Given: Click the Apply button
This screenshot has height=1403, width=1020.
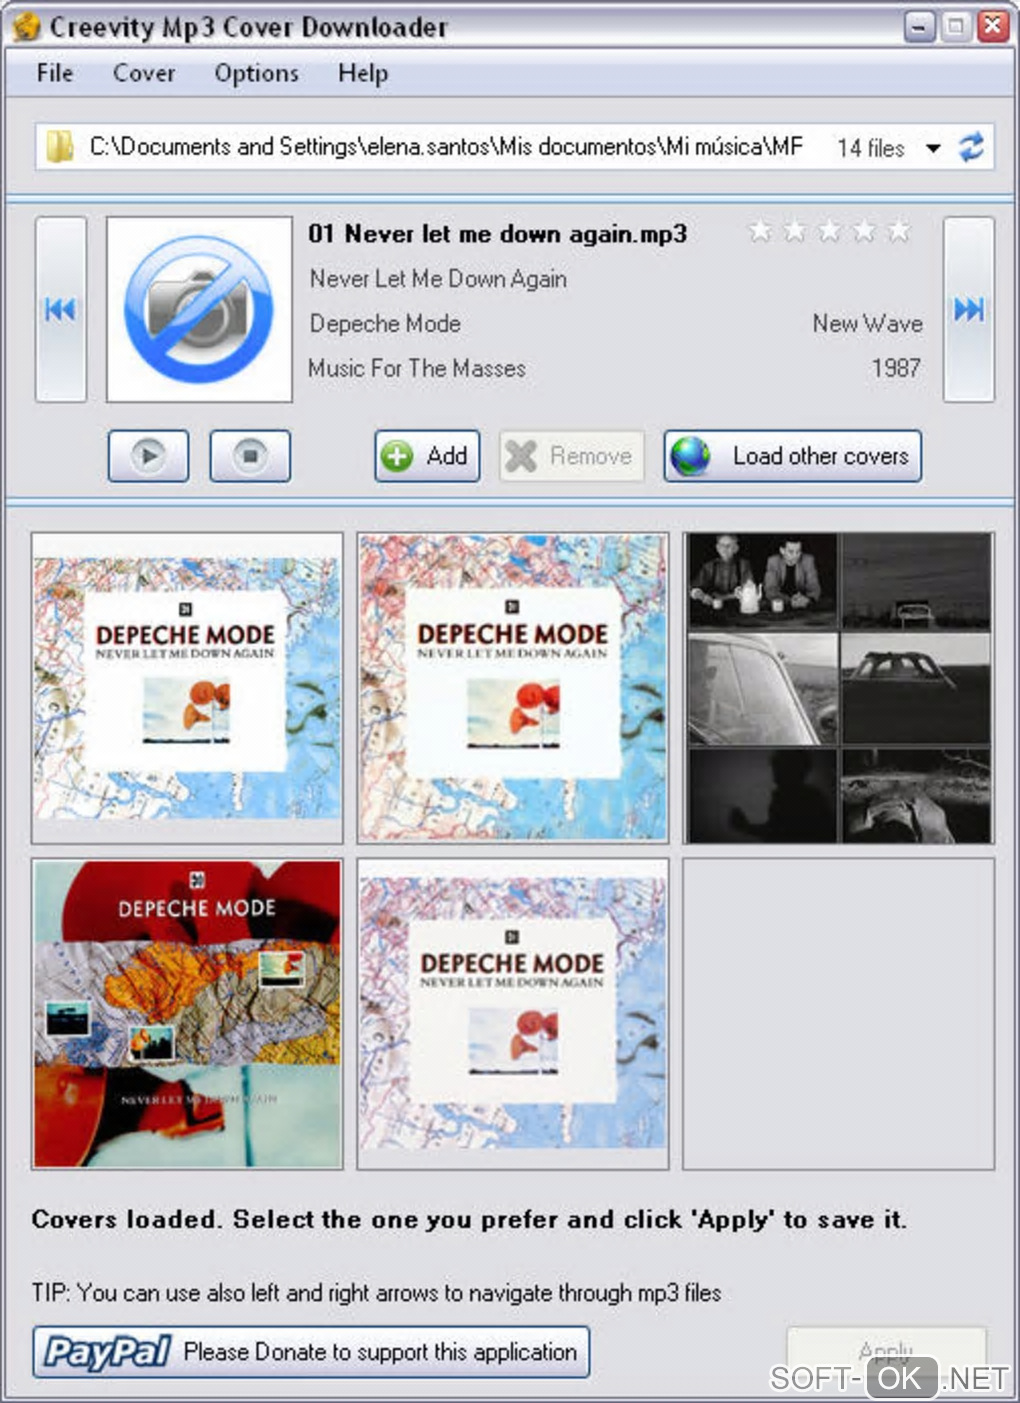Looking at the screenshot, I should pos(886,1352).
